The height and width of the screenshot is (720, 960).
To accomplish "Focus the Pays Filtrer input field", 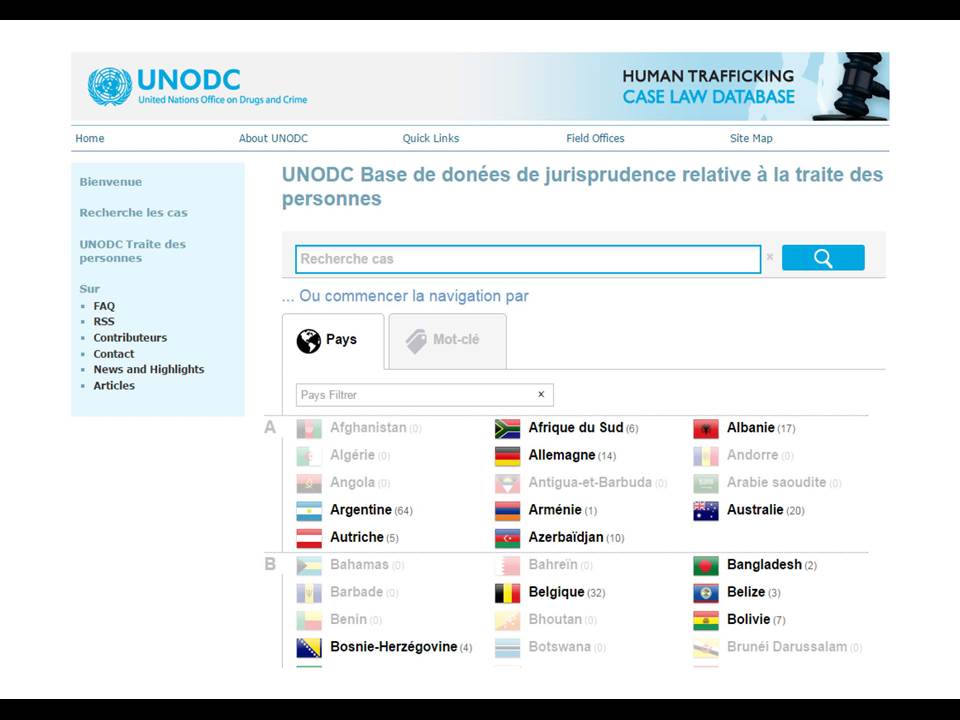I will click(x=424, y=395).
